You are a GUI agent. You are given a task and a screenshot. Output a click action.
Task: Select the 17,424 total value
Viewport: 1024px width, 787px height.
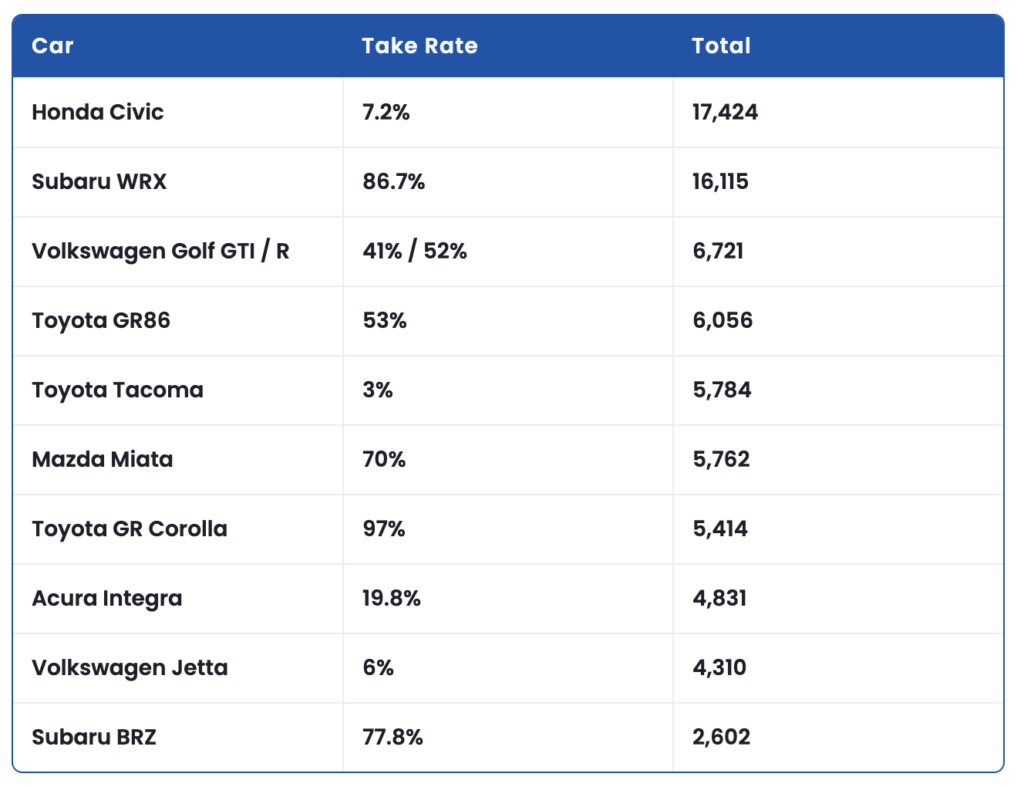coord(725,112)
